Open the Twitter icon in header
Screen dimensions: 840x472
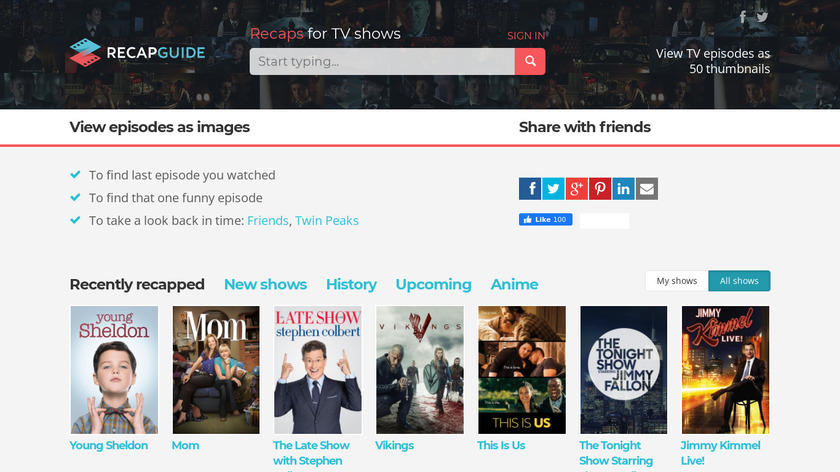tap(762, 17)
